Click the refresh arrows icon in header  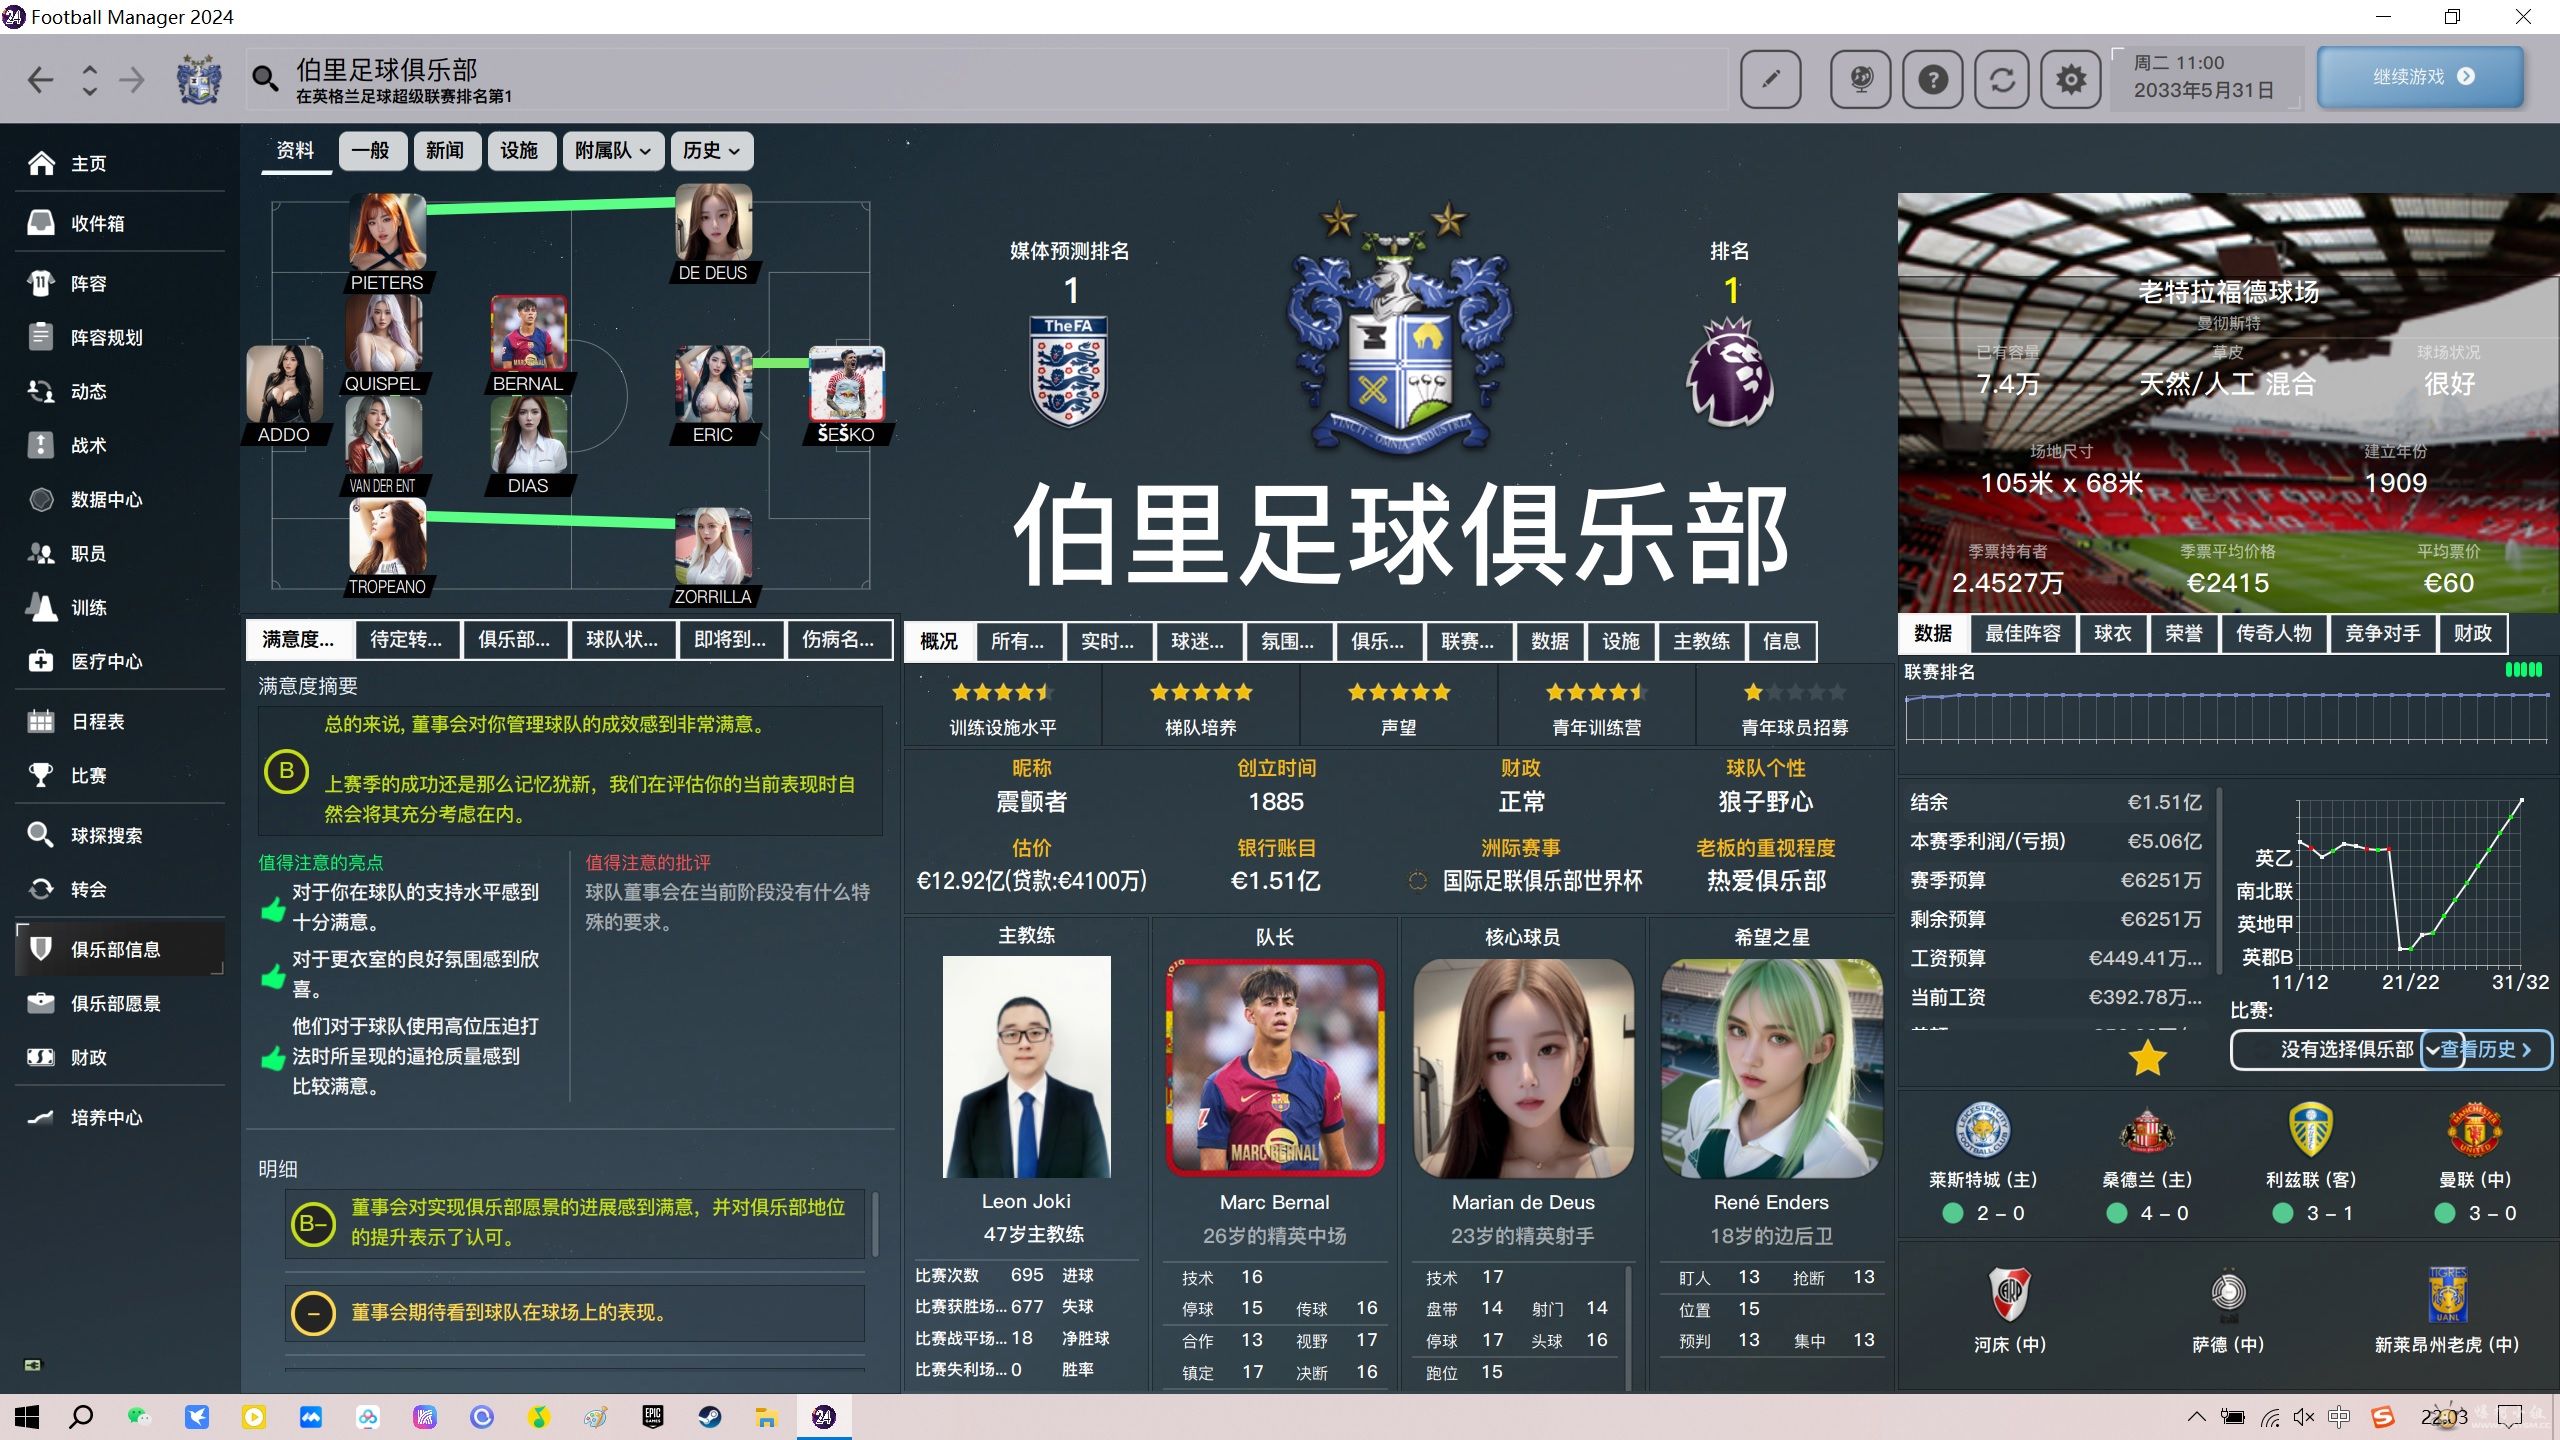[2002, 78]
